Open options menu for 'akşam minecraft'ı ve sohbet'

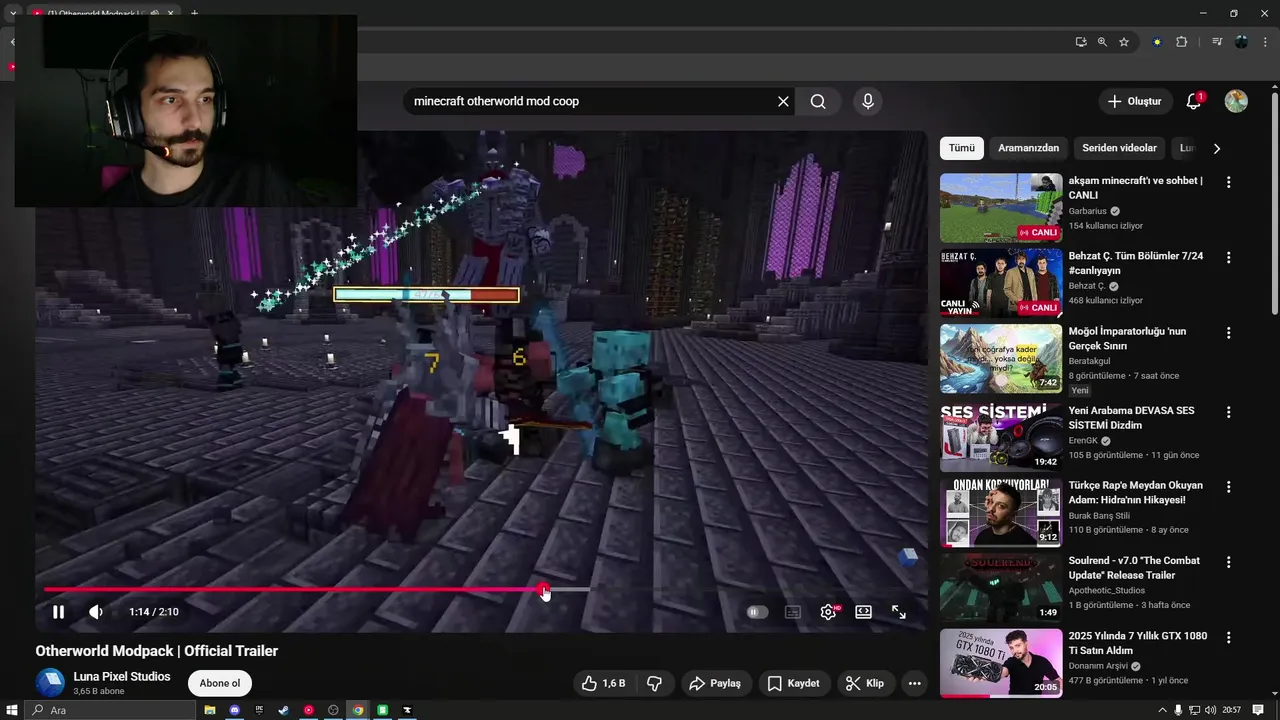point(1229,182)
